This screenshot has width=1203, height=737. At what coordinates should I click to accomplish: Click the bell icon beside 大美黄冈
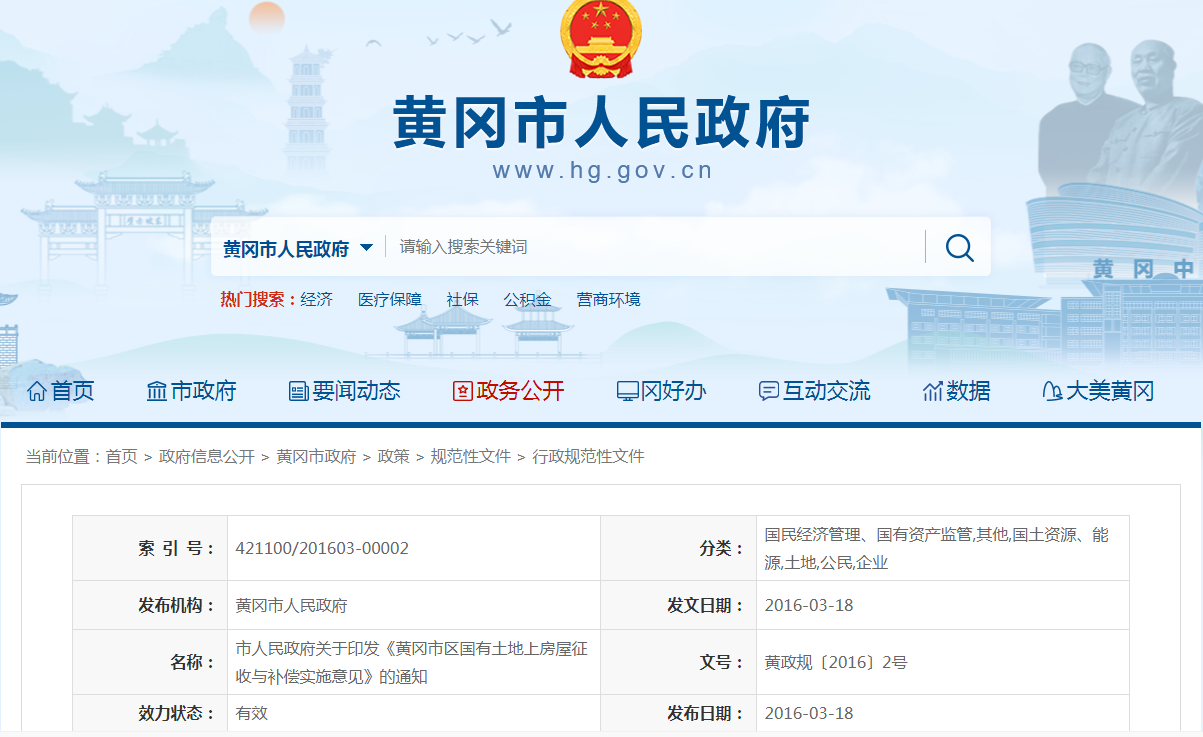coord(1051,391)
